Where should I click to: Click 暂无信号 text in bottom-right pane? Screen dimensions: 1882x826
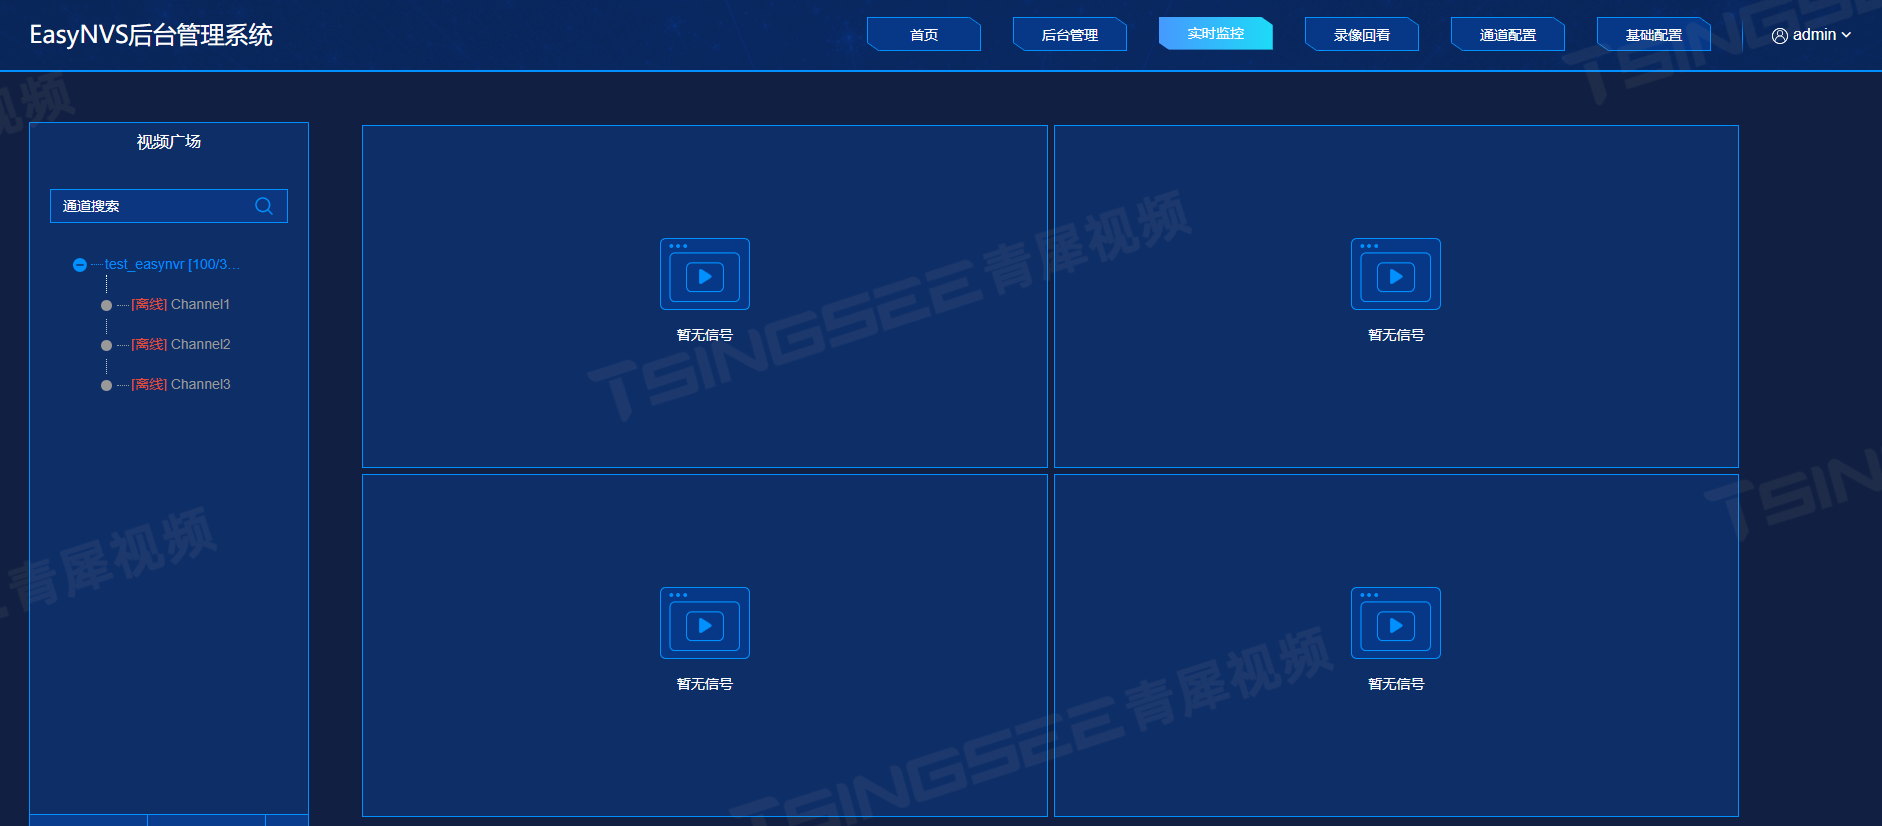[1396, 684]
